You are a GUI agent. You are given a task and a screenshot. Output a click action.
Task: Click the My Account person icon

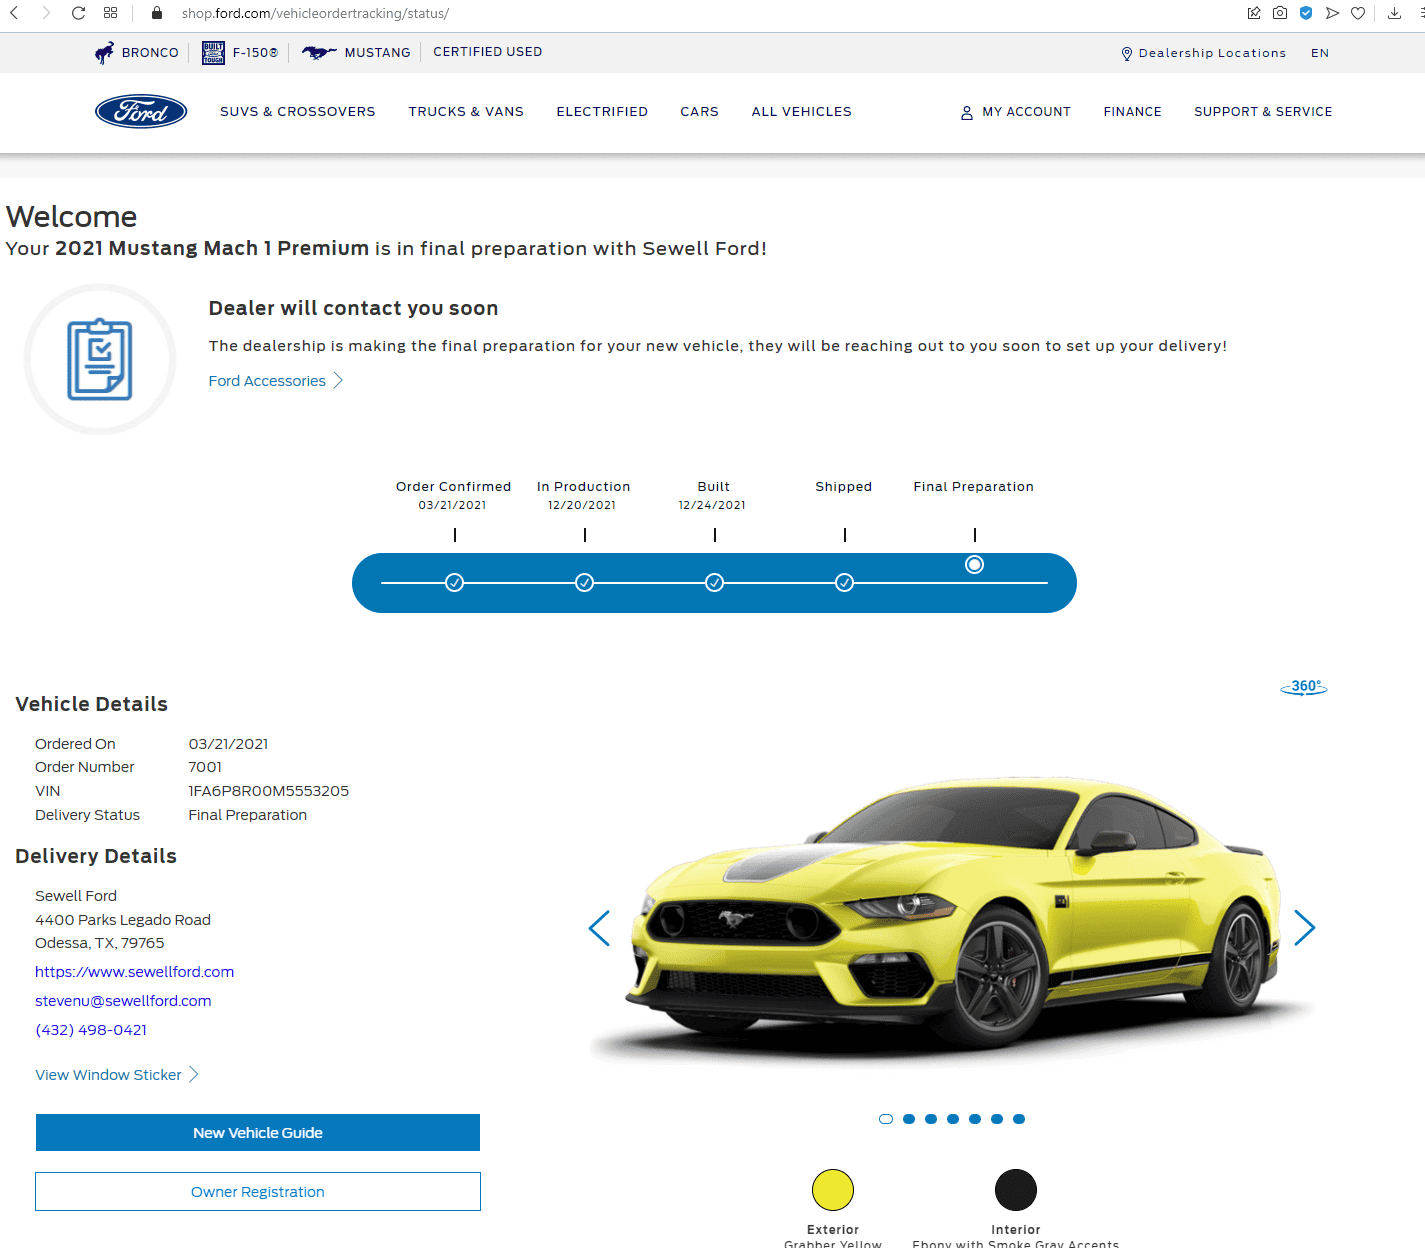967,113
